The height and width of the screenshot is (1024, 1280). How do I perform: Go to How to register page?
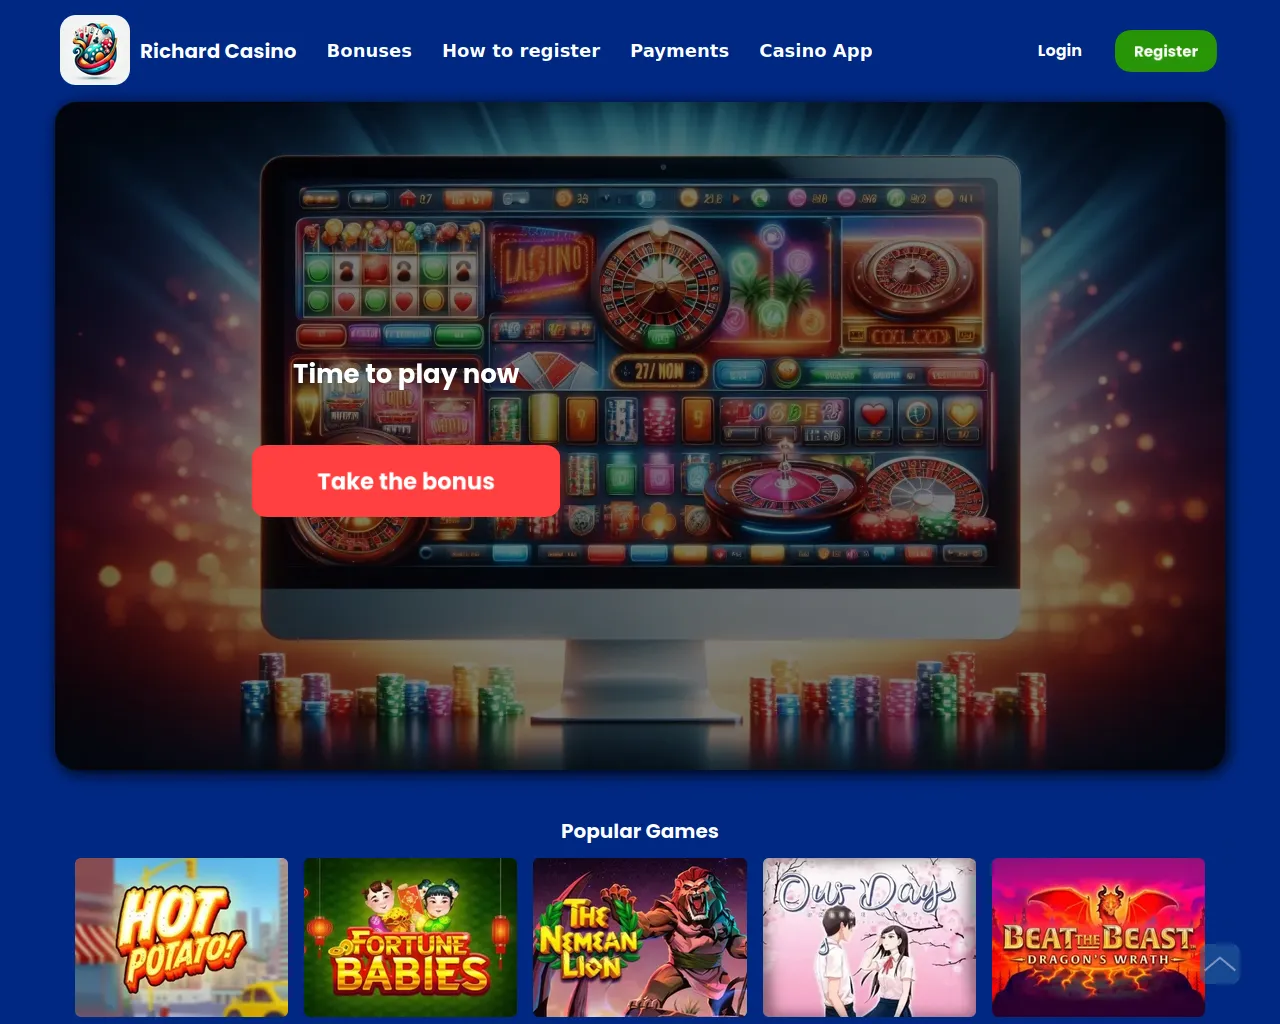(x=521, y=50)
